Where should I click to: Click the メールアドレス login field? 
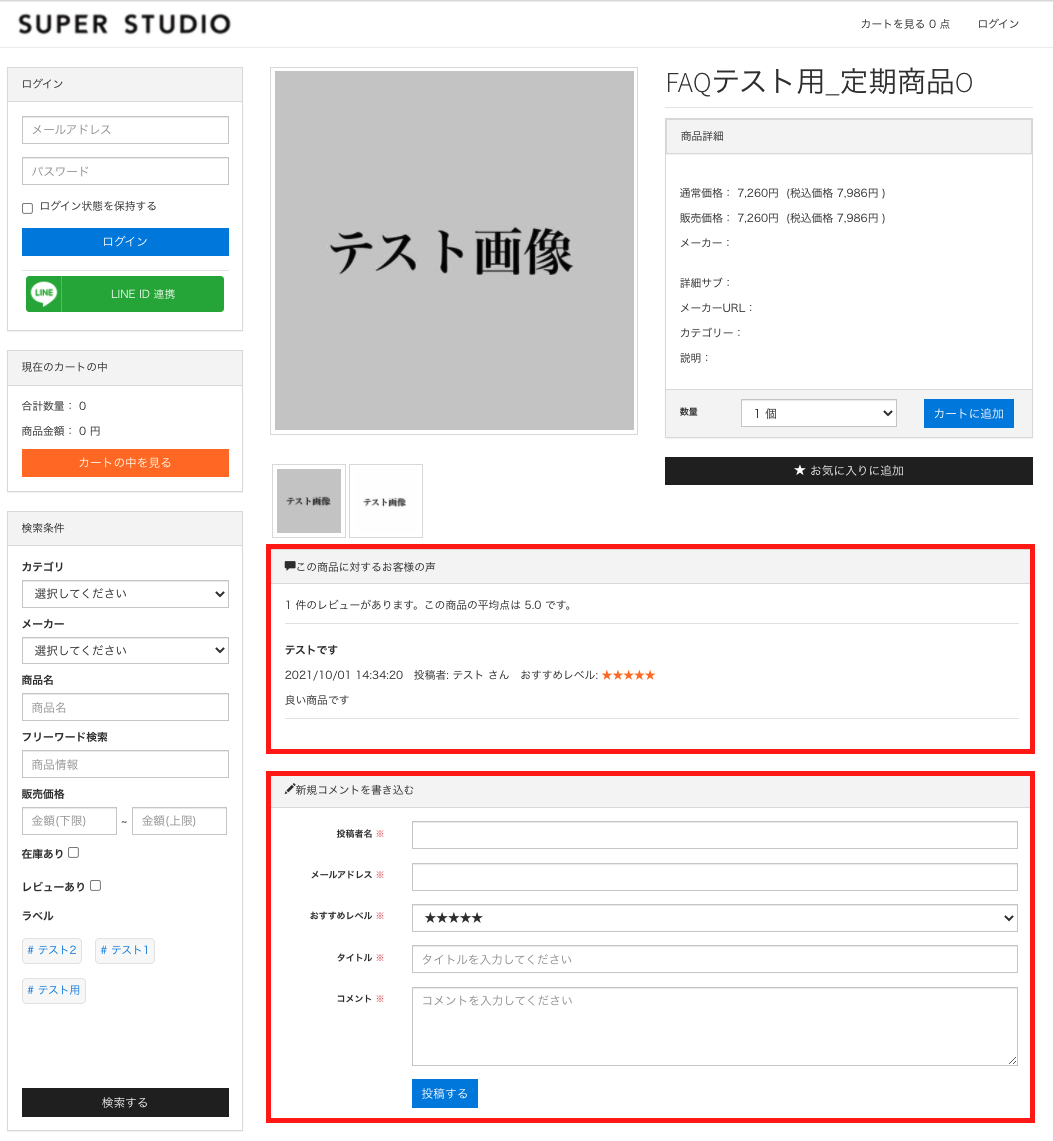point(125,130)
